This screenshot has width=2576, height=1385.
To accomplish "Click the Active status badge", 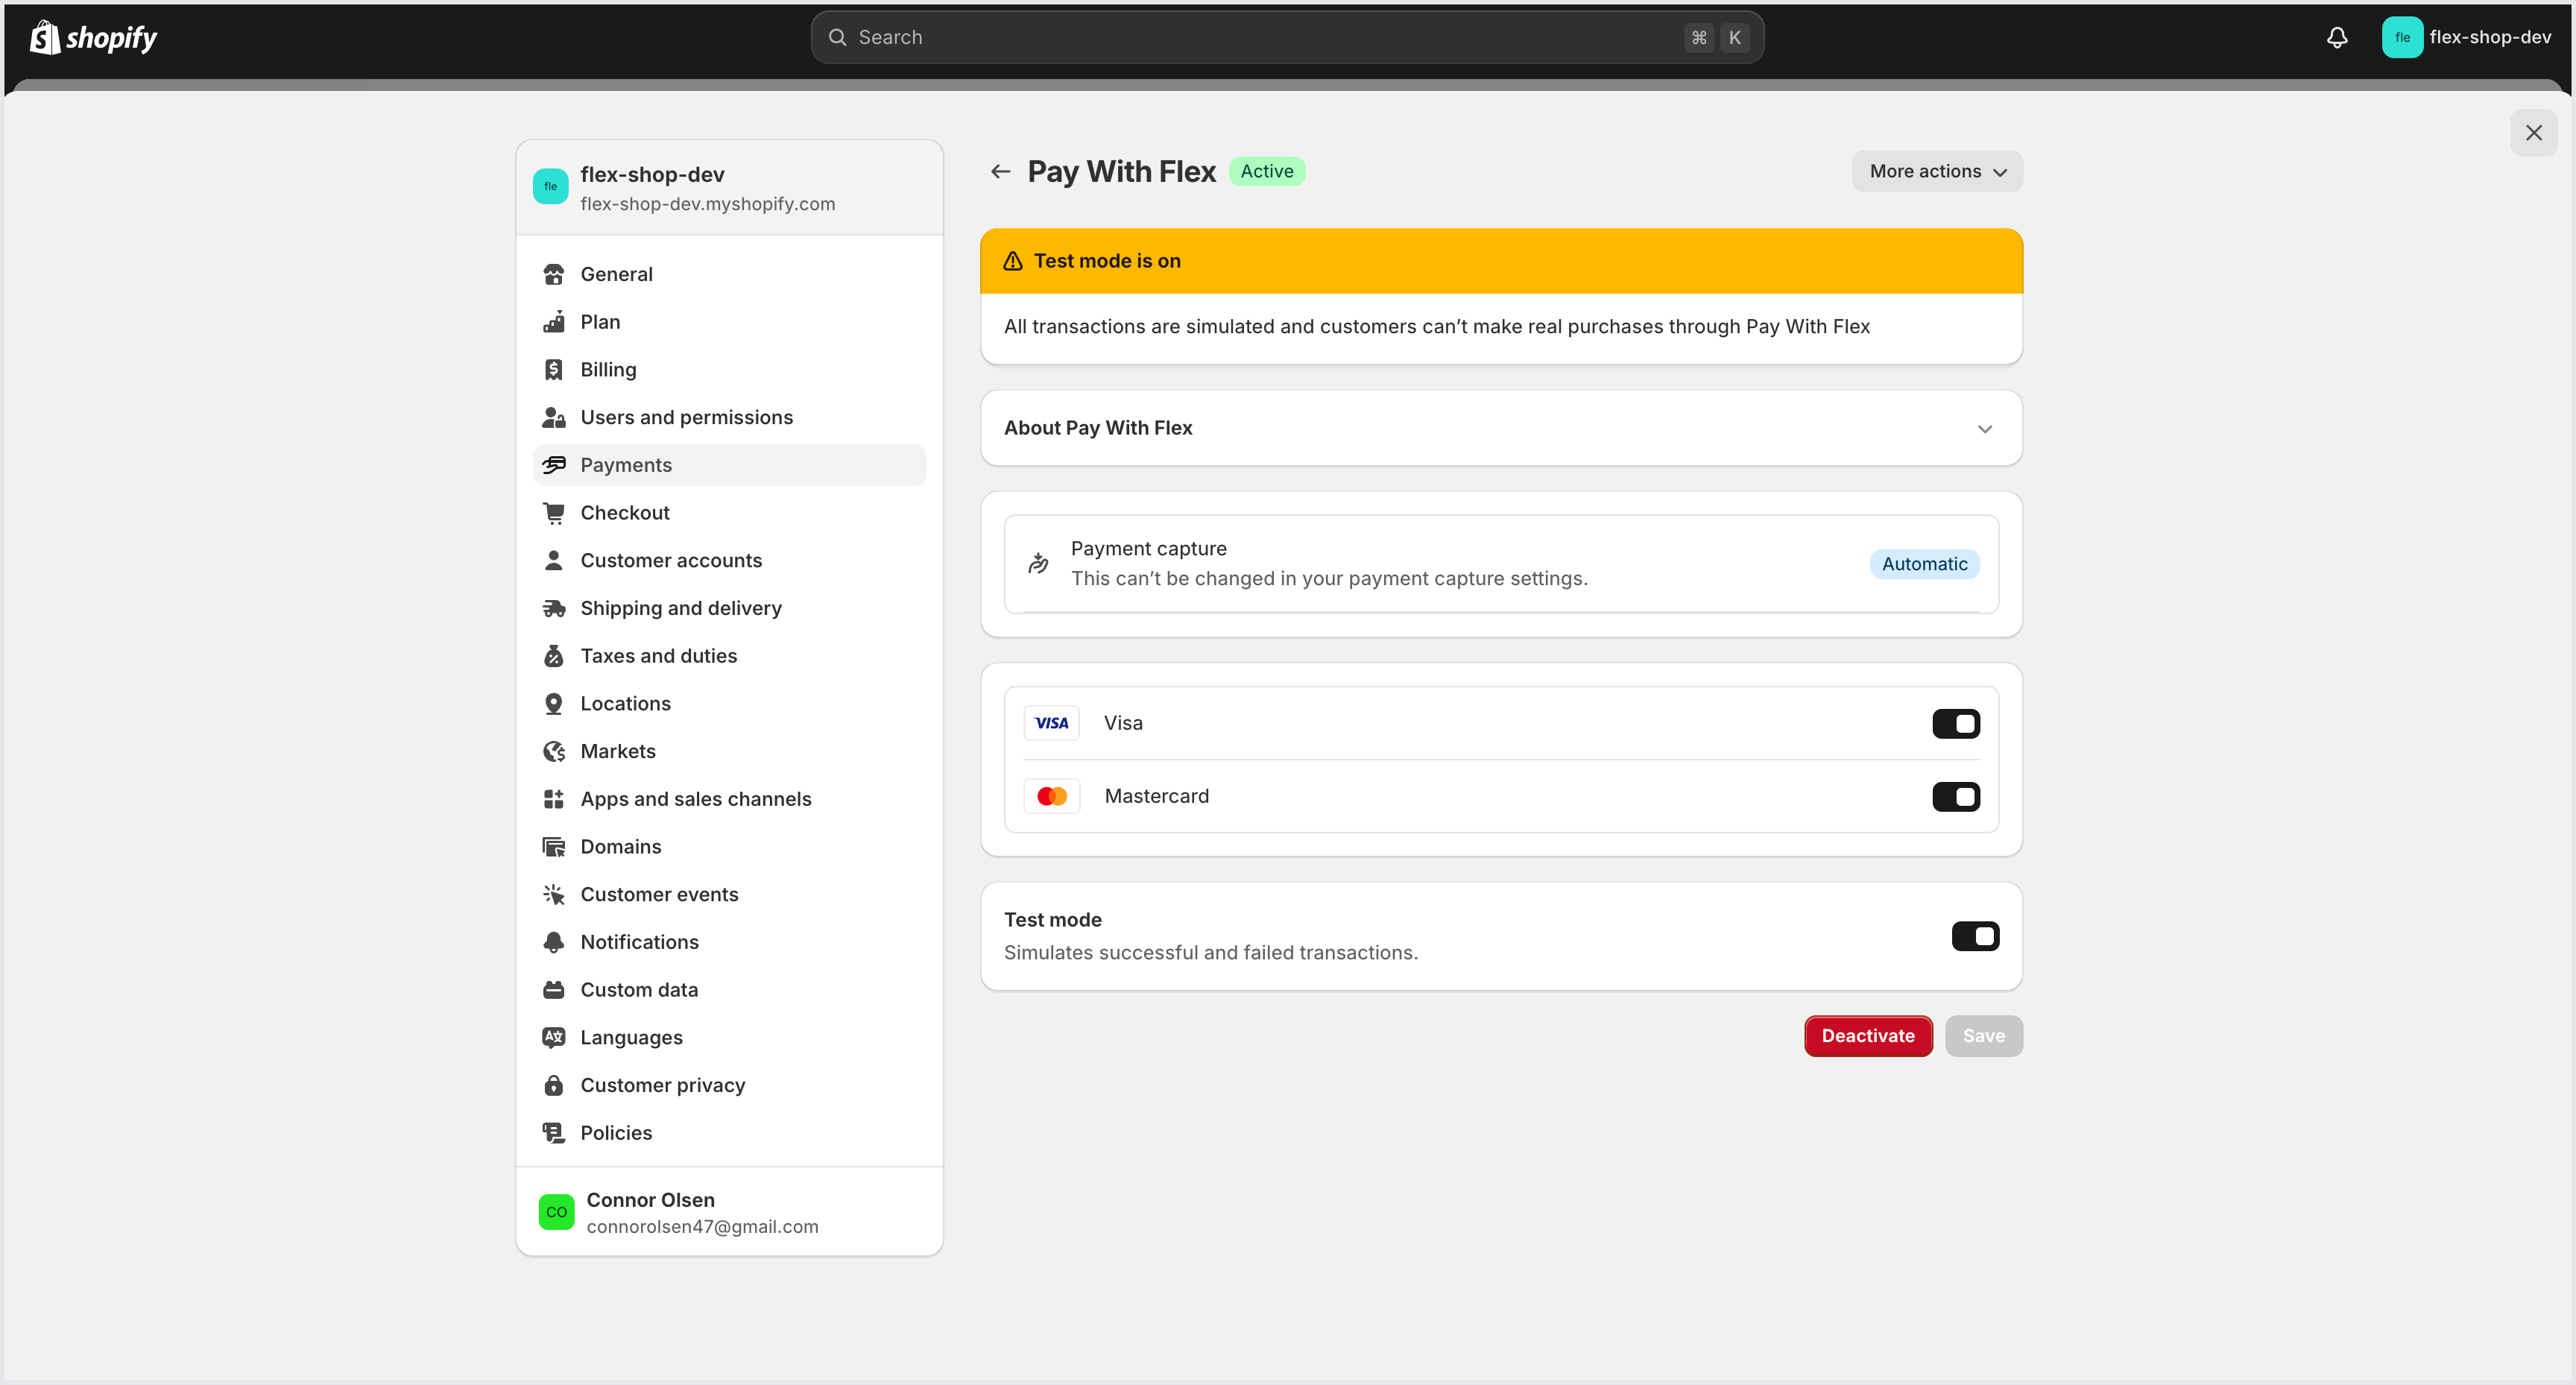I will click(x=1266, y=171).
